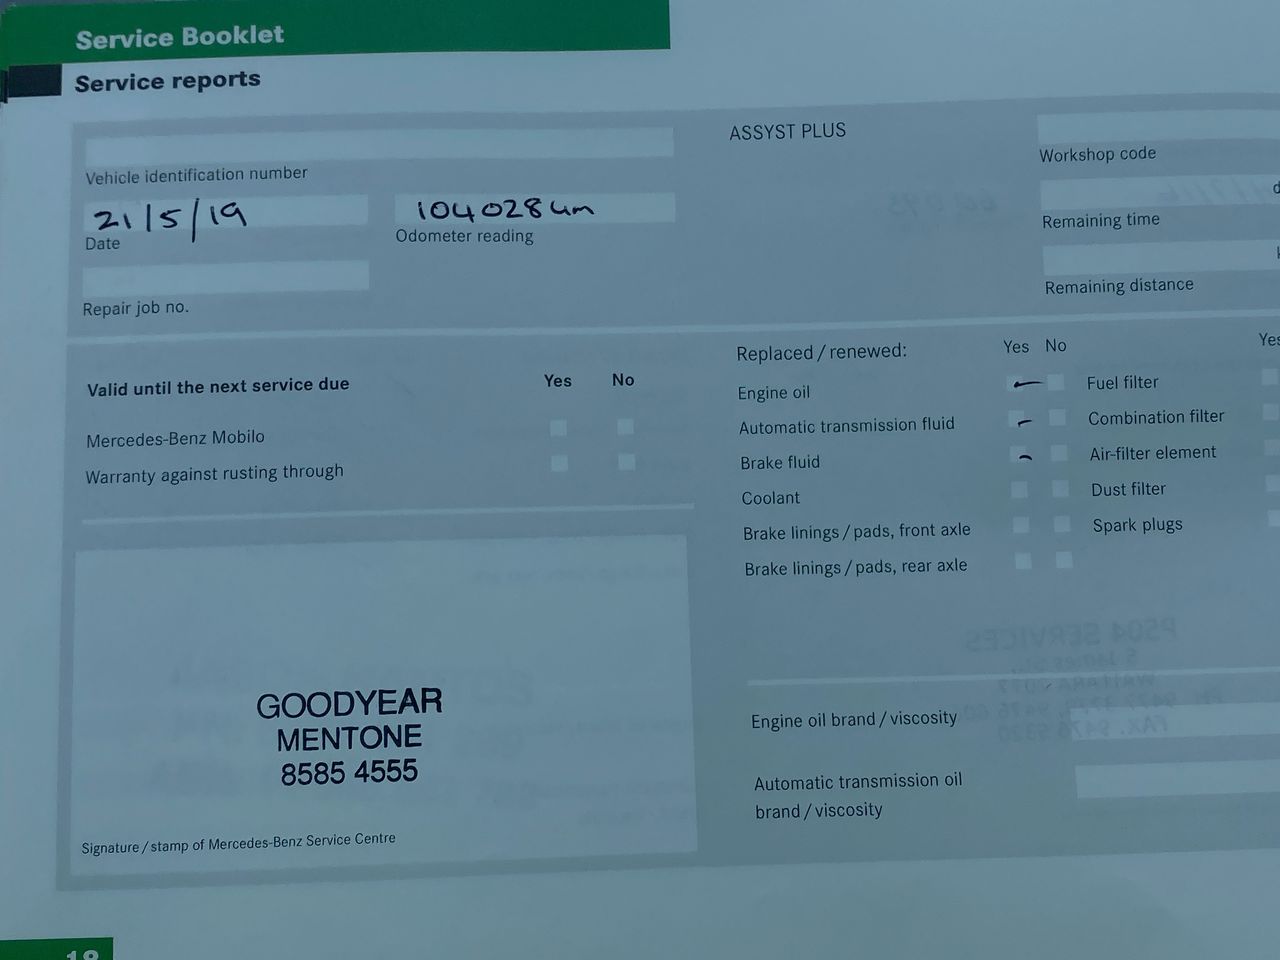Click the automatic transmission oil brand field

click(1176, 781)
